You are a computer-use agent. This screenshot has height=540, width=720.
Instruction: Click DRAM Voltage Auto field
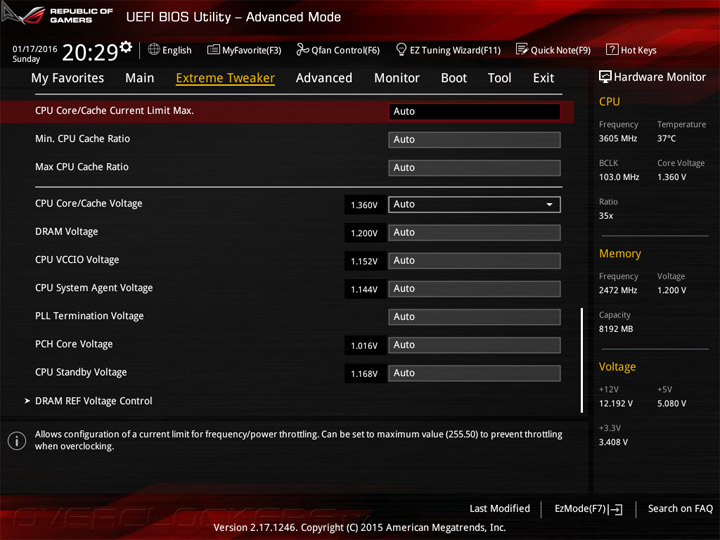point(474,232)
